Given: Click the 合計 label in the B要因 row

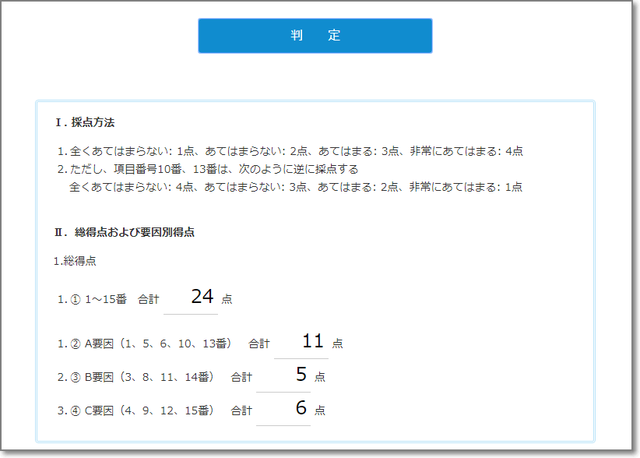Looking at the screenshot, I should 241,377.
